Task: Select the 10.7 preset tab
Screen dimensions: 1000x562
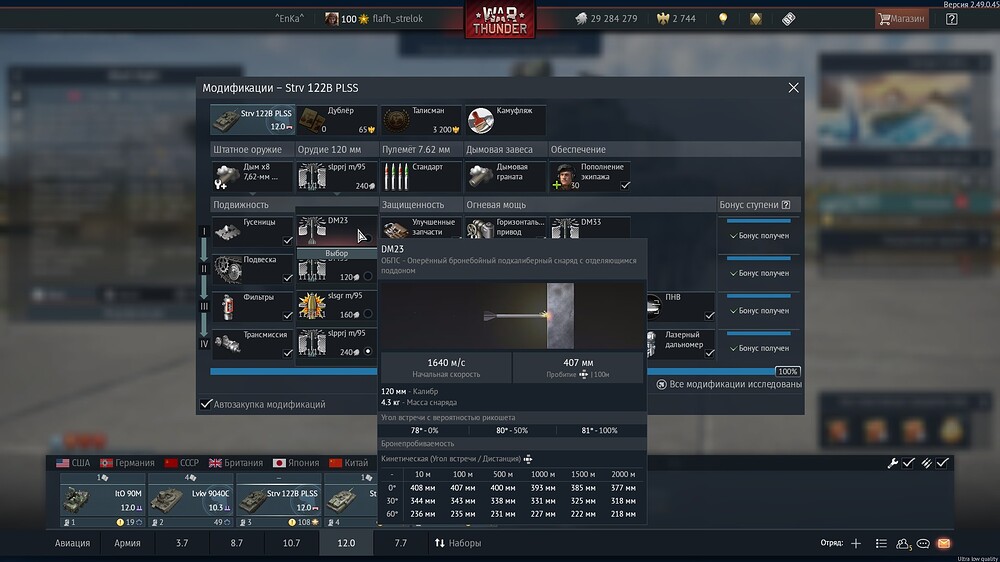Action: [x=291, y=543]
